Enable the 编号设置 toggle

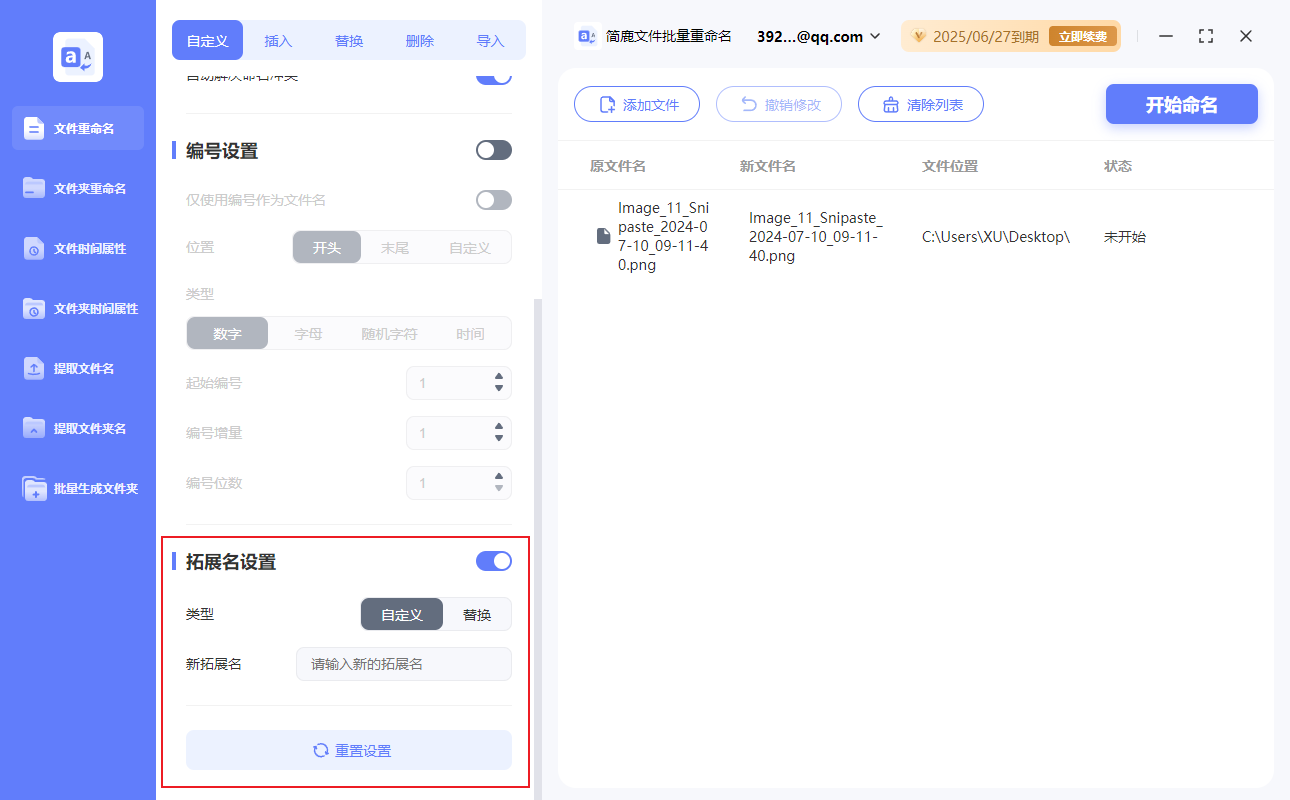coord(493,149)
